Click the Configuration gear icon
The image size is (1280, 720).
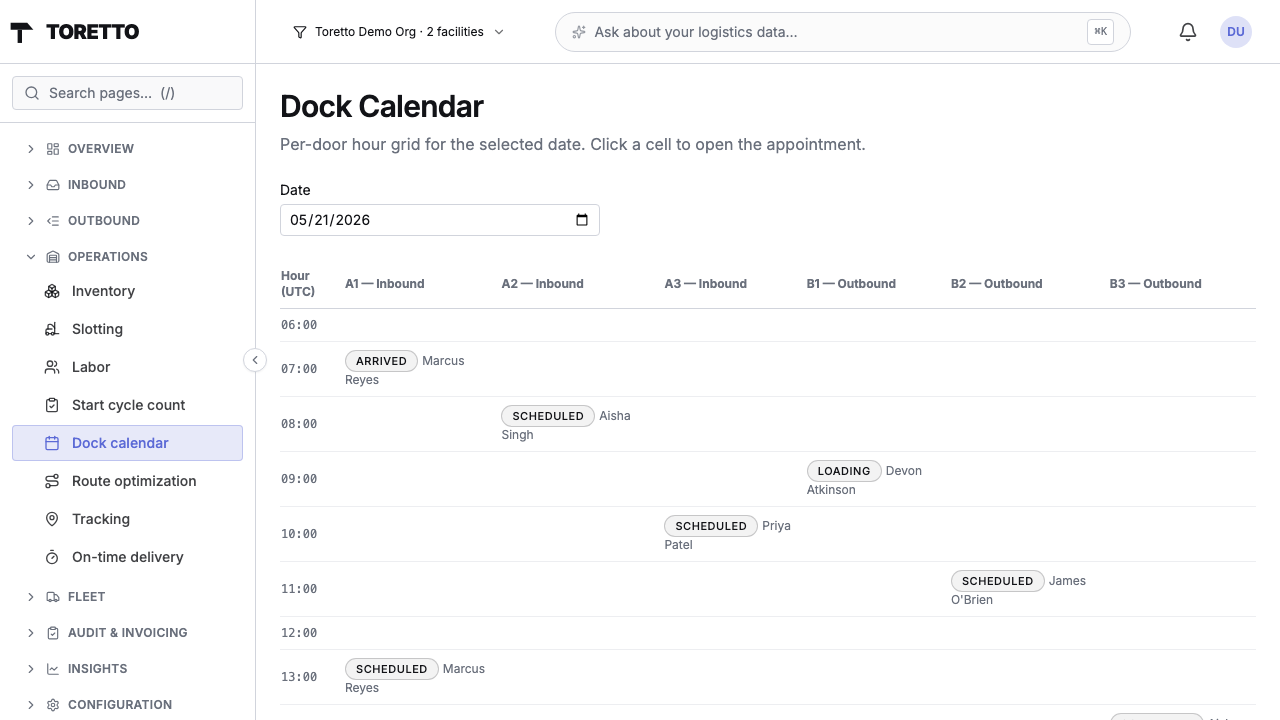pos(53,705)
